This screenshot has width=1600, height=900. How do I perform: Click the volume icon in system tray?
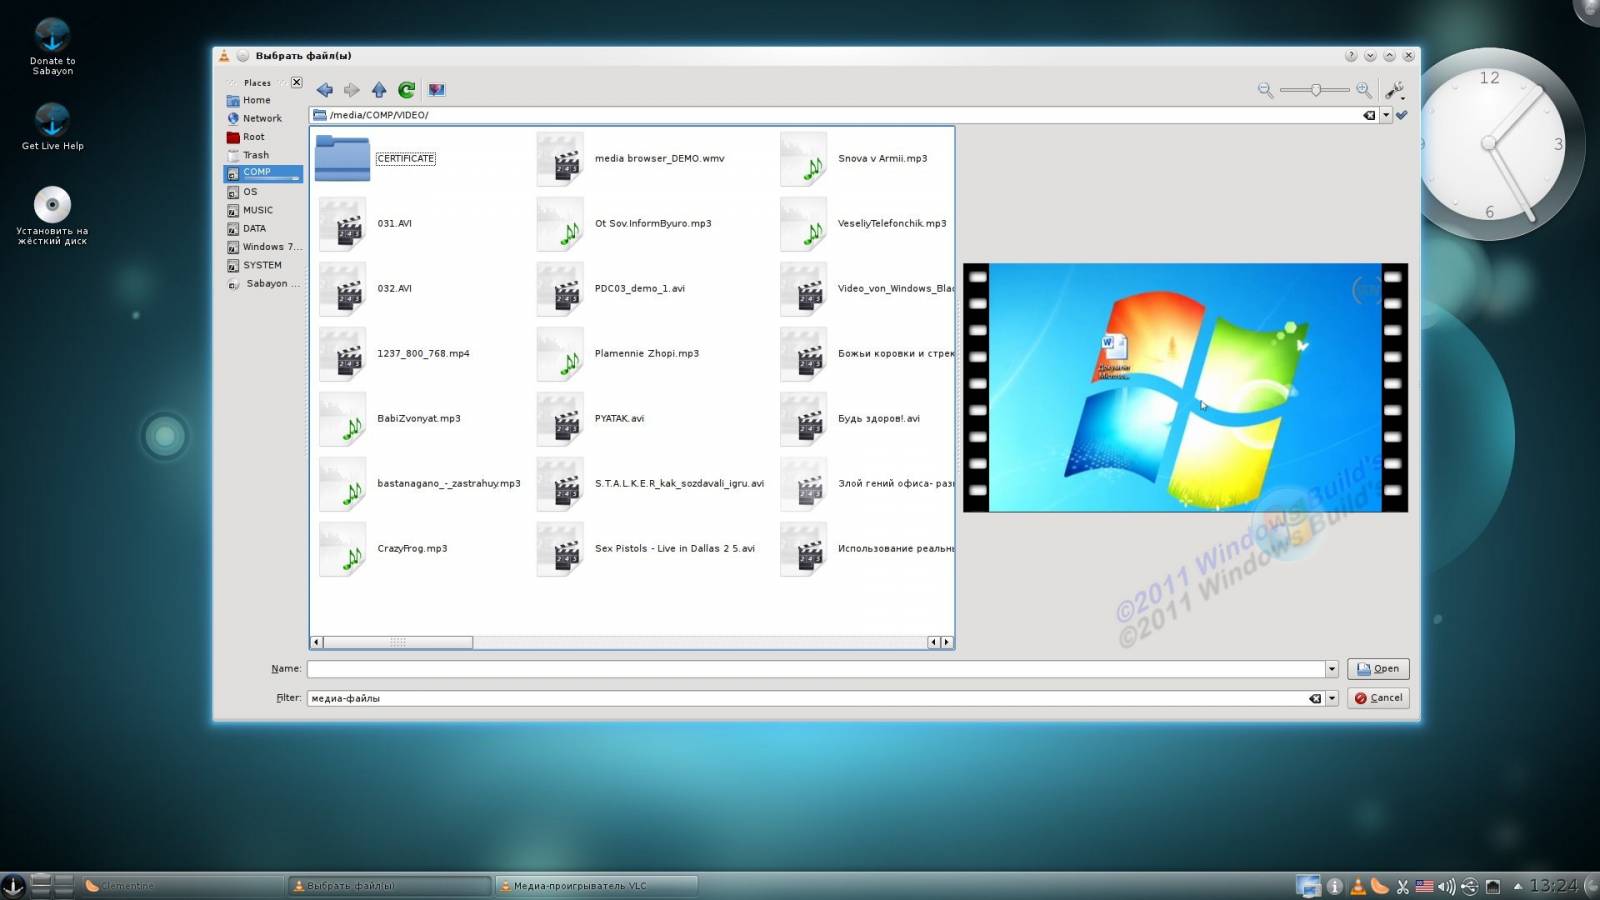pos(1446,886)
